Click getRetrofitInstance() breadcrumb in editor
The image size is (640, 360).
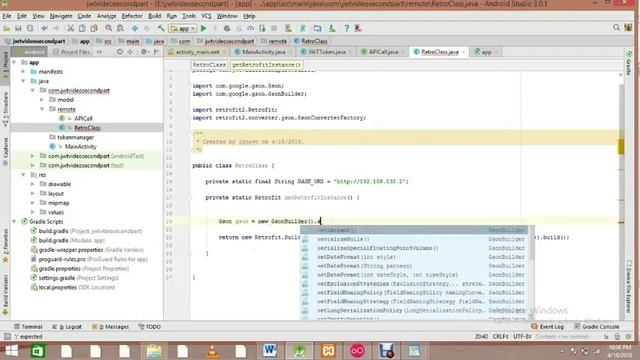coord(266,65)
